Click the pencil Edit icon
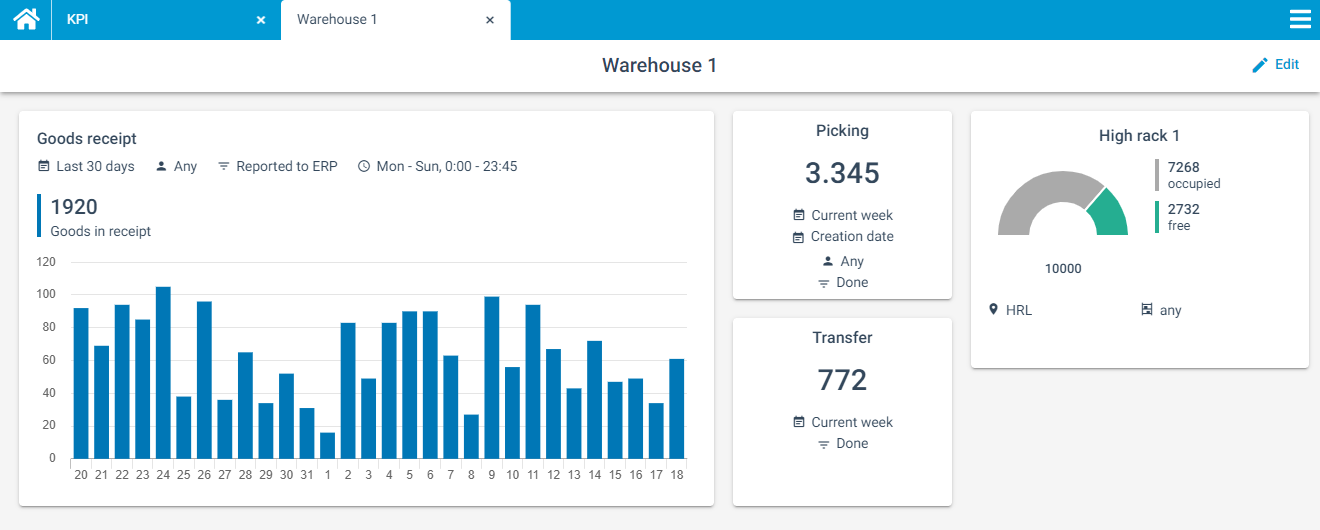Image resolution: width=1320 pixels, height=530 pixels. click(x=1260, y=65)
